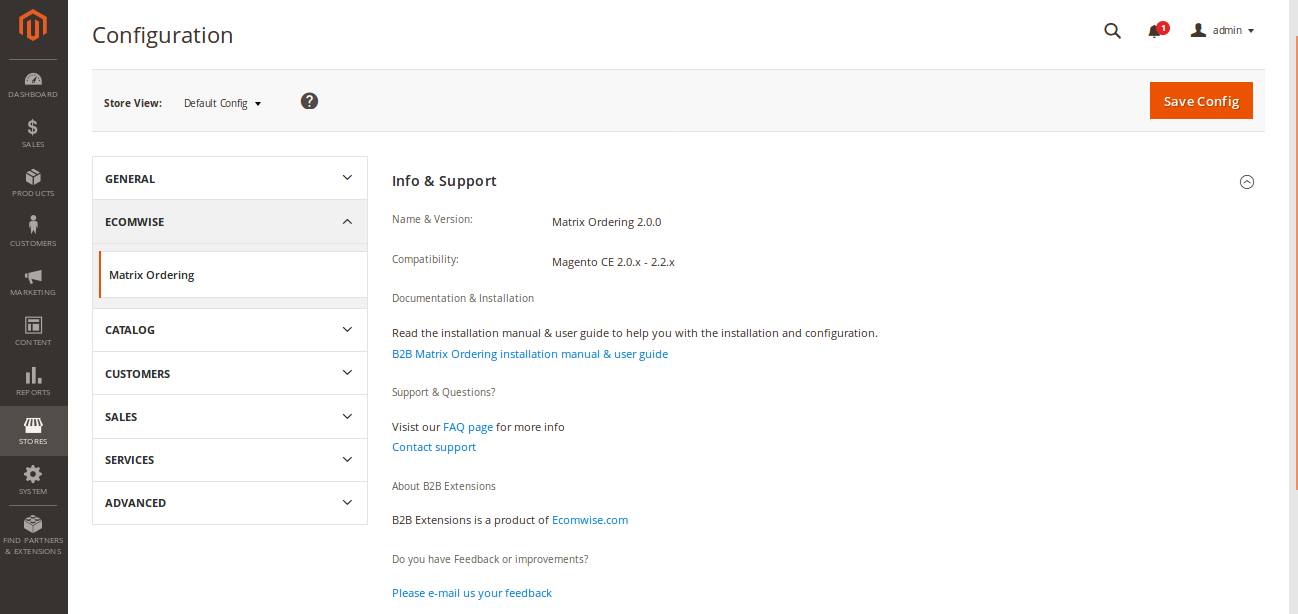
Task: Click the help question mark icon
Action: (x=310, y=101)
